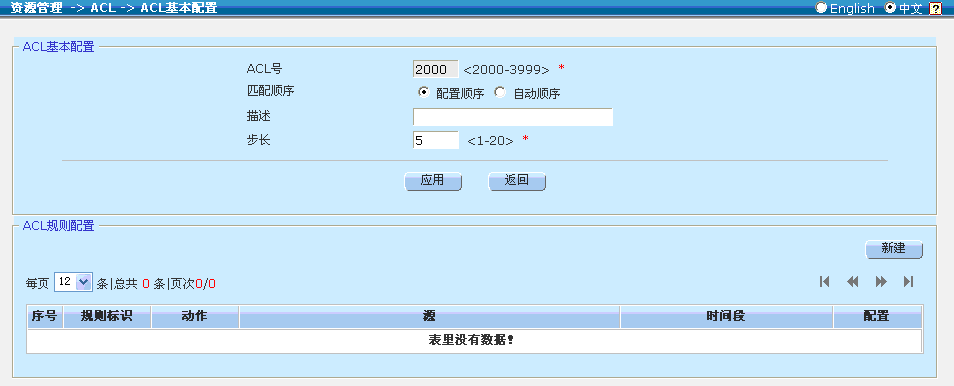Click the 动作 column header
This screenshot has width=954, height=386.
pos(195,317)
